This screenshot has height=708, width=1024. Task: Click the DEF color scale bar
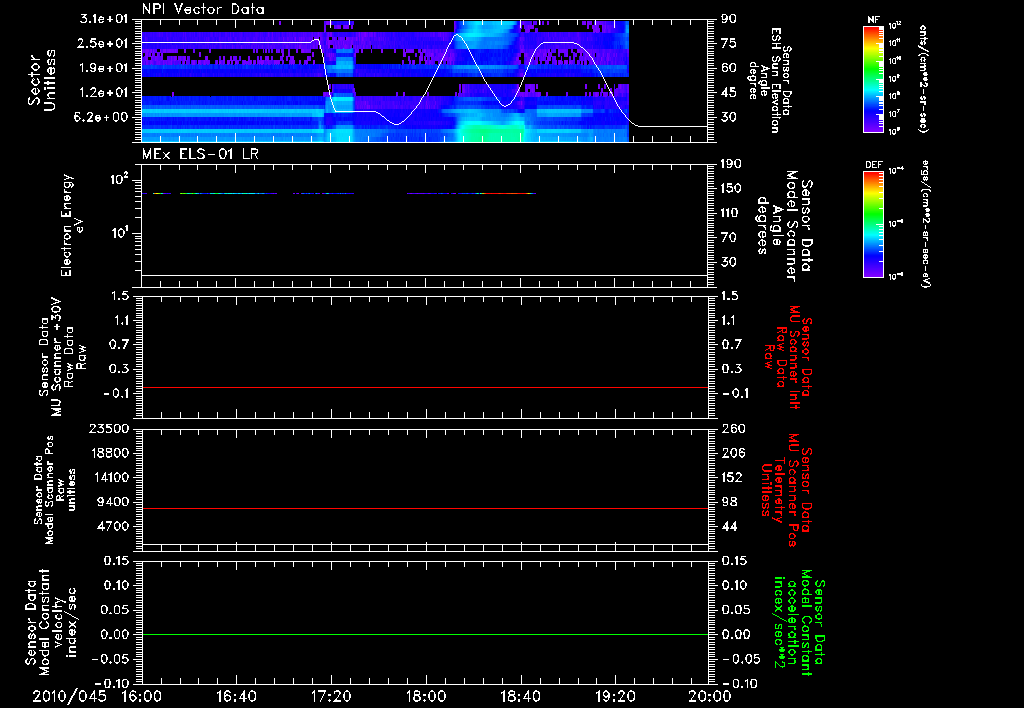pos(874,224)
